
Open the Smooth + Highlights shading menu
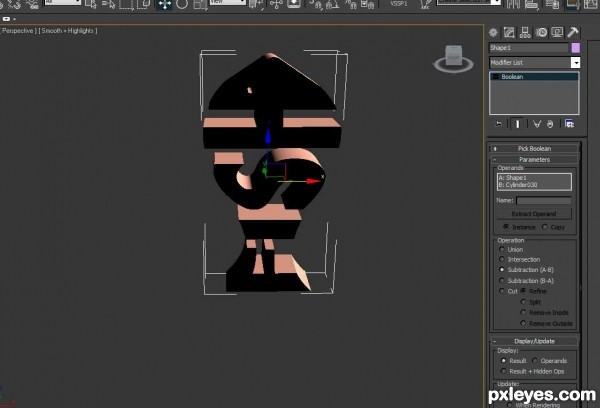click(69, 31)
